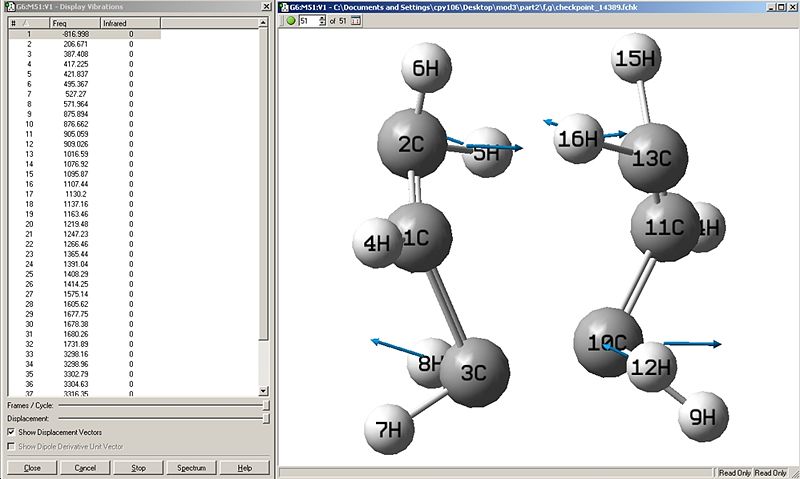Adjust the Frames / Cycle slider handle
800x479 pixels.
point(266,406)
